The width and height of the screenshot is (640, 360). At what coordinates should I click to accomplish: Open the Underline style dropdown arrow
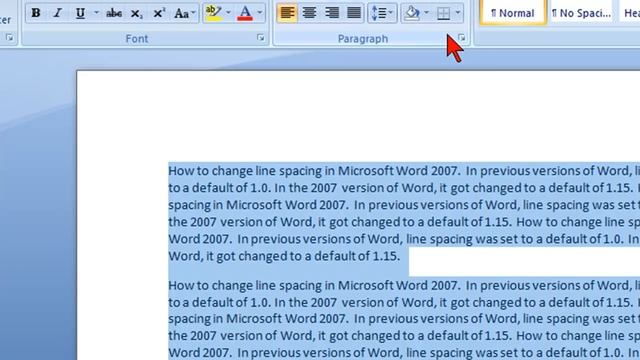[x=96, y=13]
